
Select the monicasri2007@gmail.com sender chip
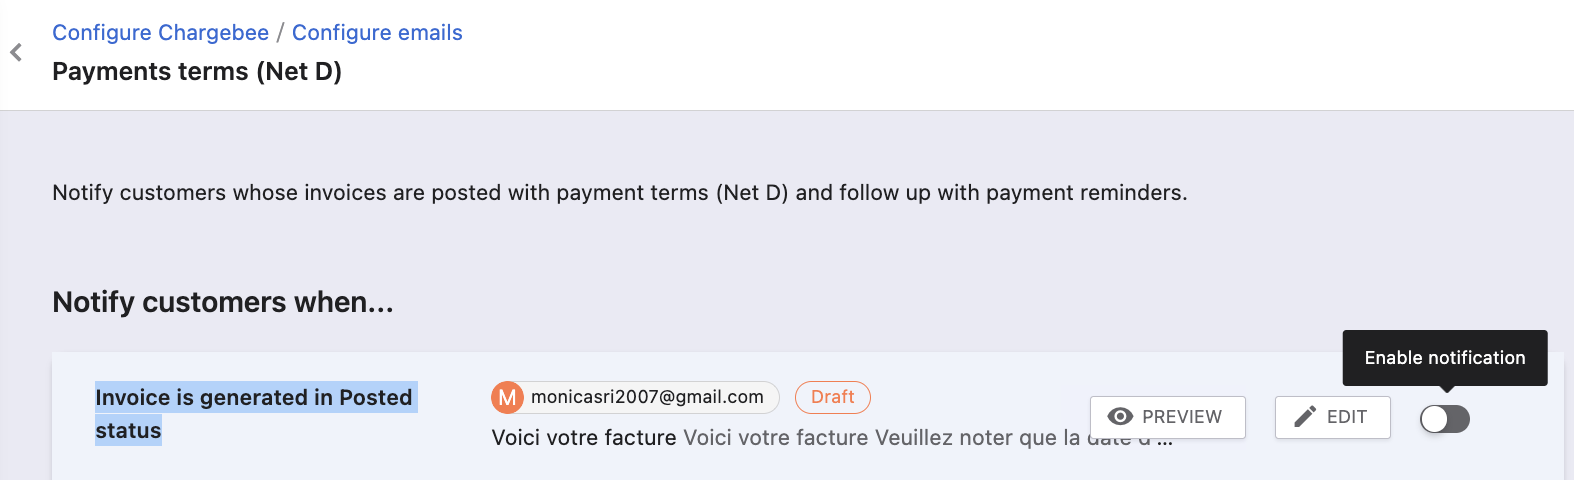[x=646, y=397]
